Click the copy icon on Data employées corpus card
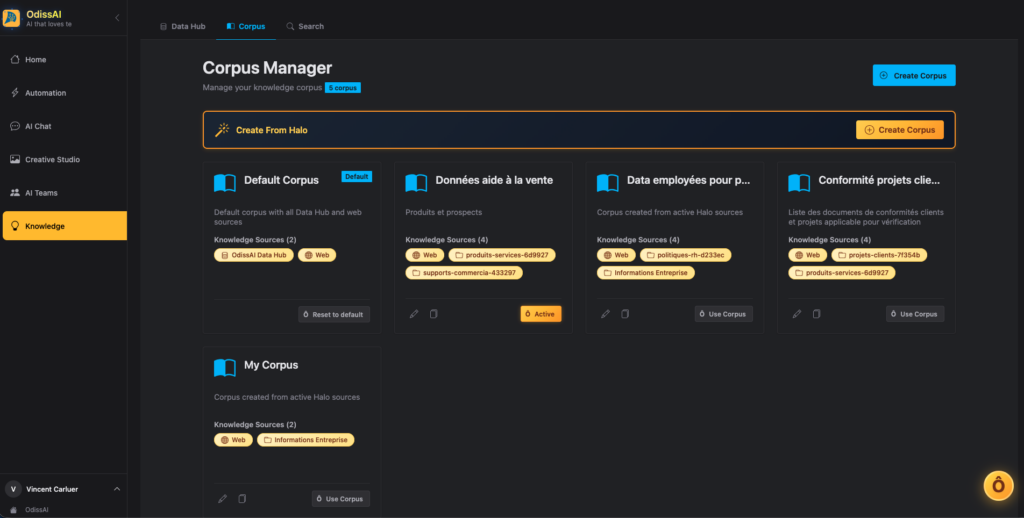 (625, 314)
